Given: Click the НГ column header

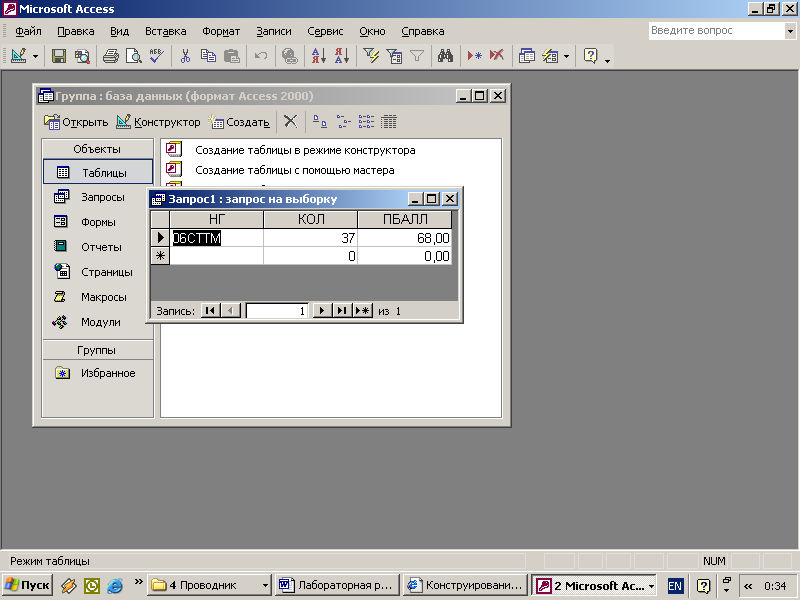Looking at the screenshot, I should (x=216, y=219).
